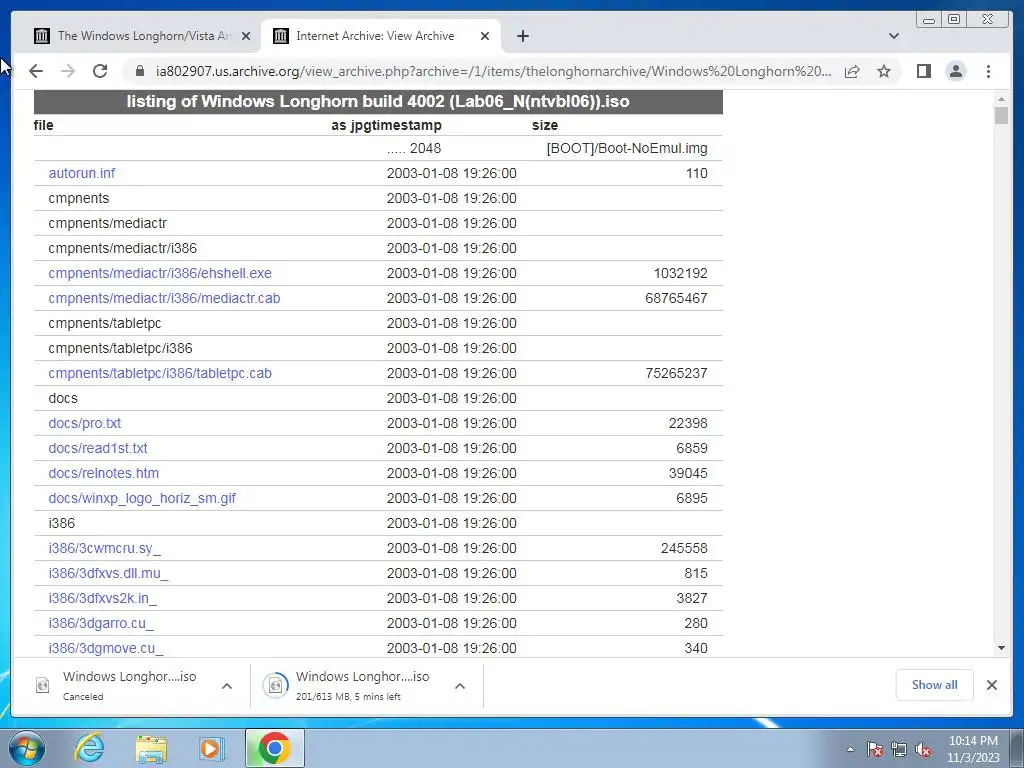Screen dimensions: 1024x768
Task: Open i386/3dgmove.cu_ link
Action: click(106, 648)
